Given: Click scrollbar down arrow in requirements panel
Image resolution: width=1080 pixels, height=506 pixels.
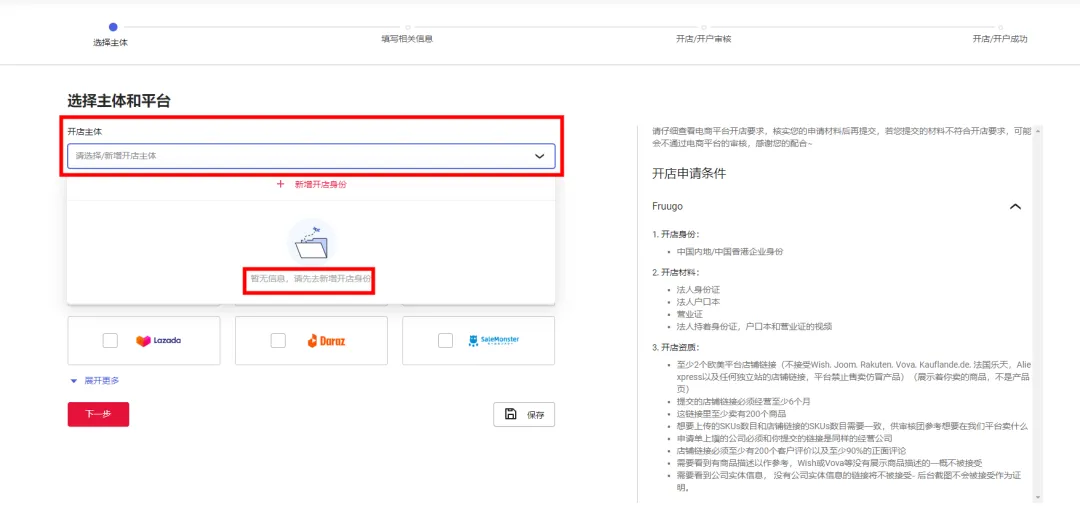Looking at the screenshot, I should [x=1038, y=497].
